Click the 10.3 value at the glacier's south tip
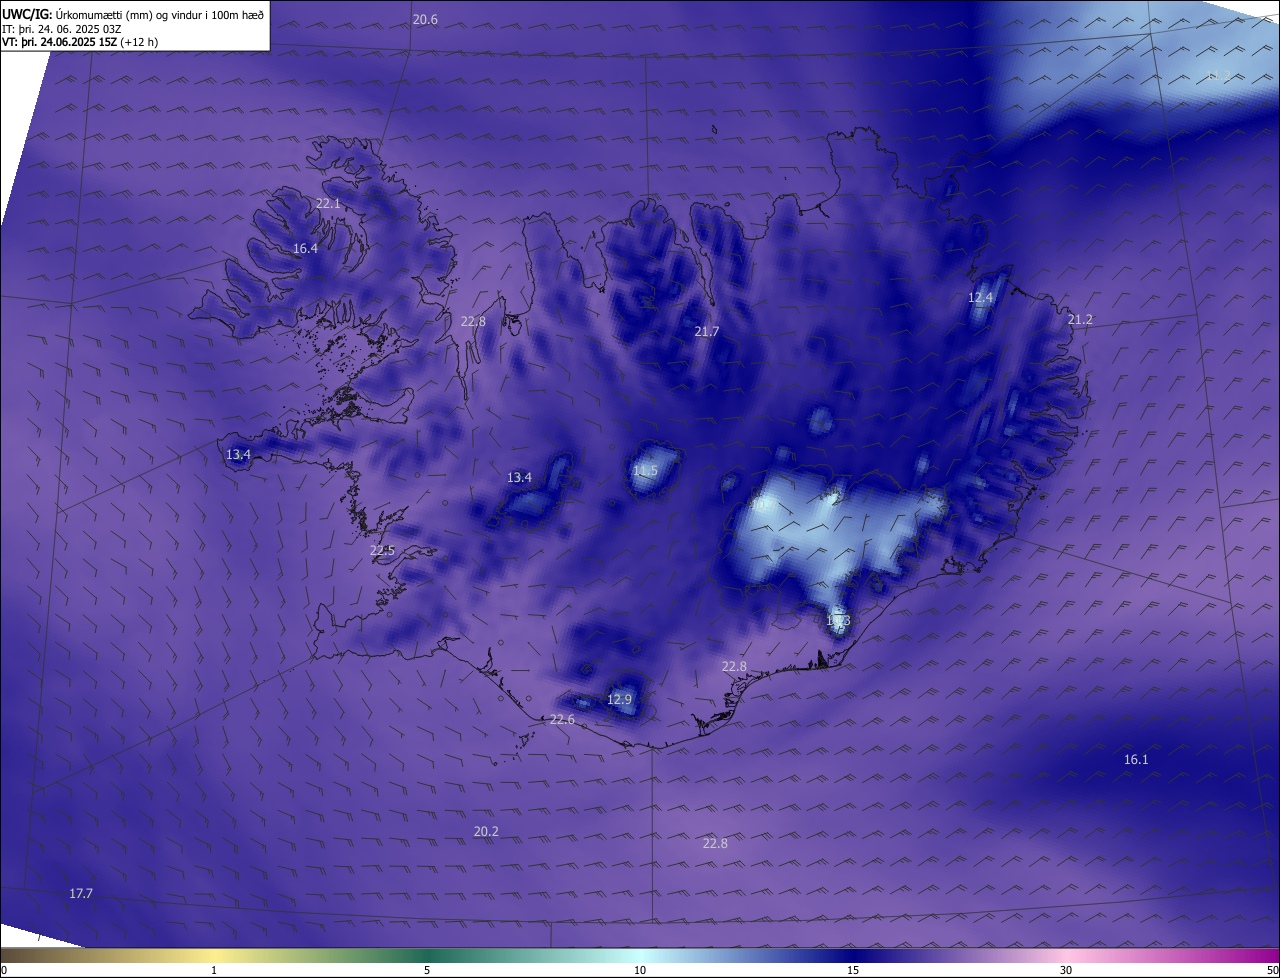This screenshot has width=1280, height=978. (x=838, y=621)
